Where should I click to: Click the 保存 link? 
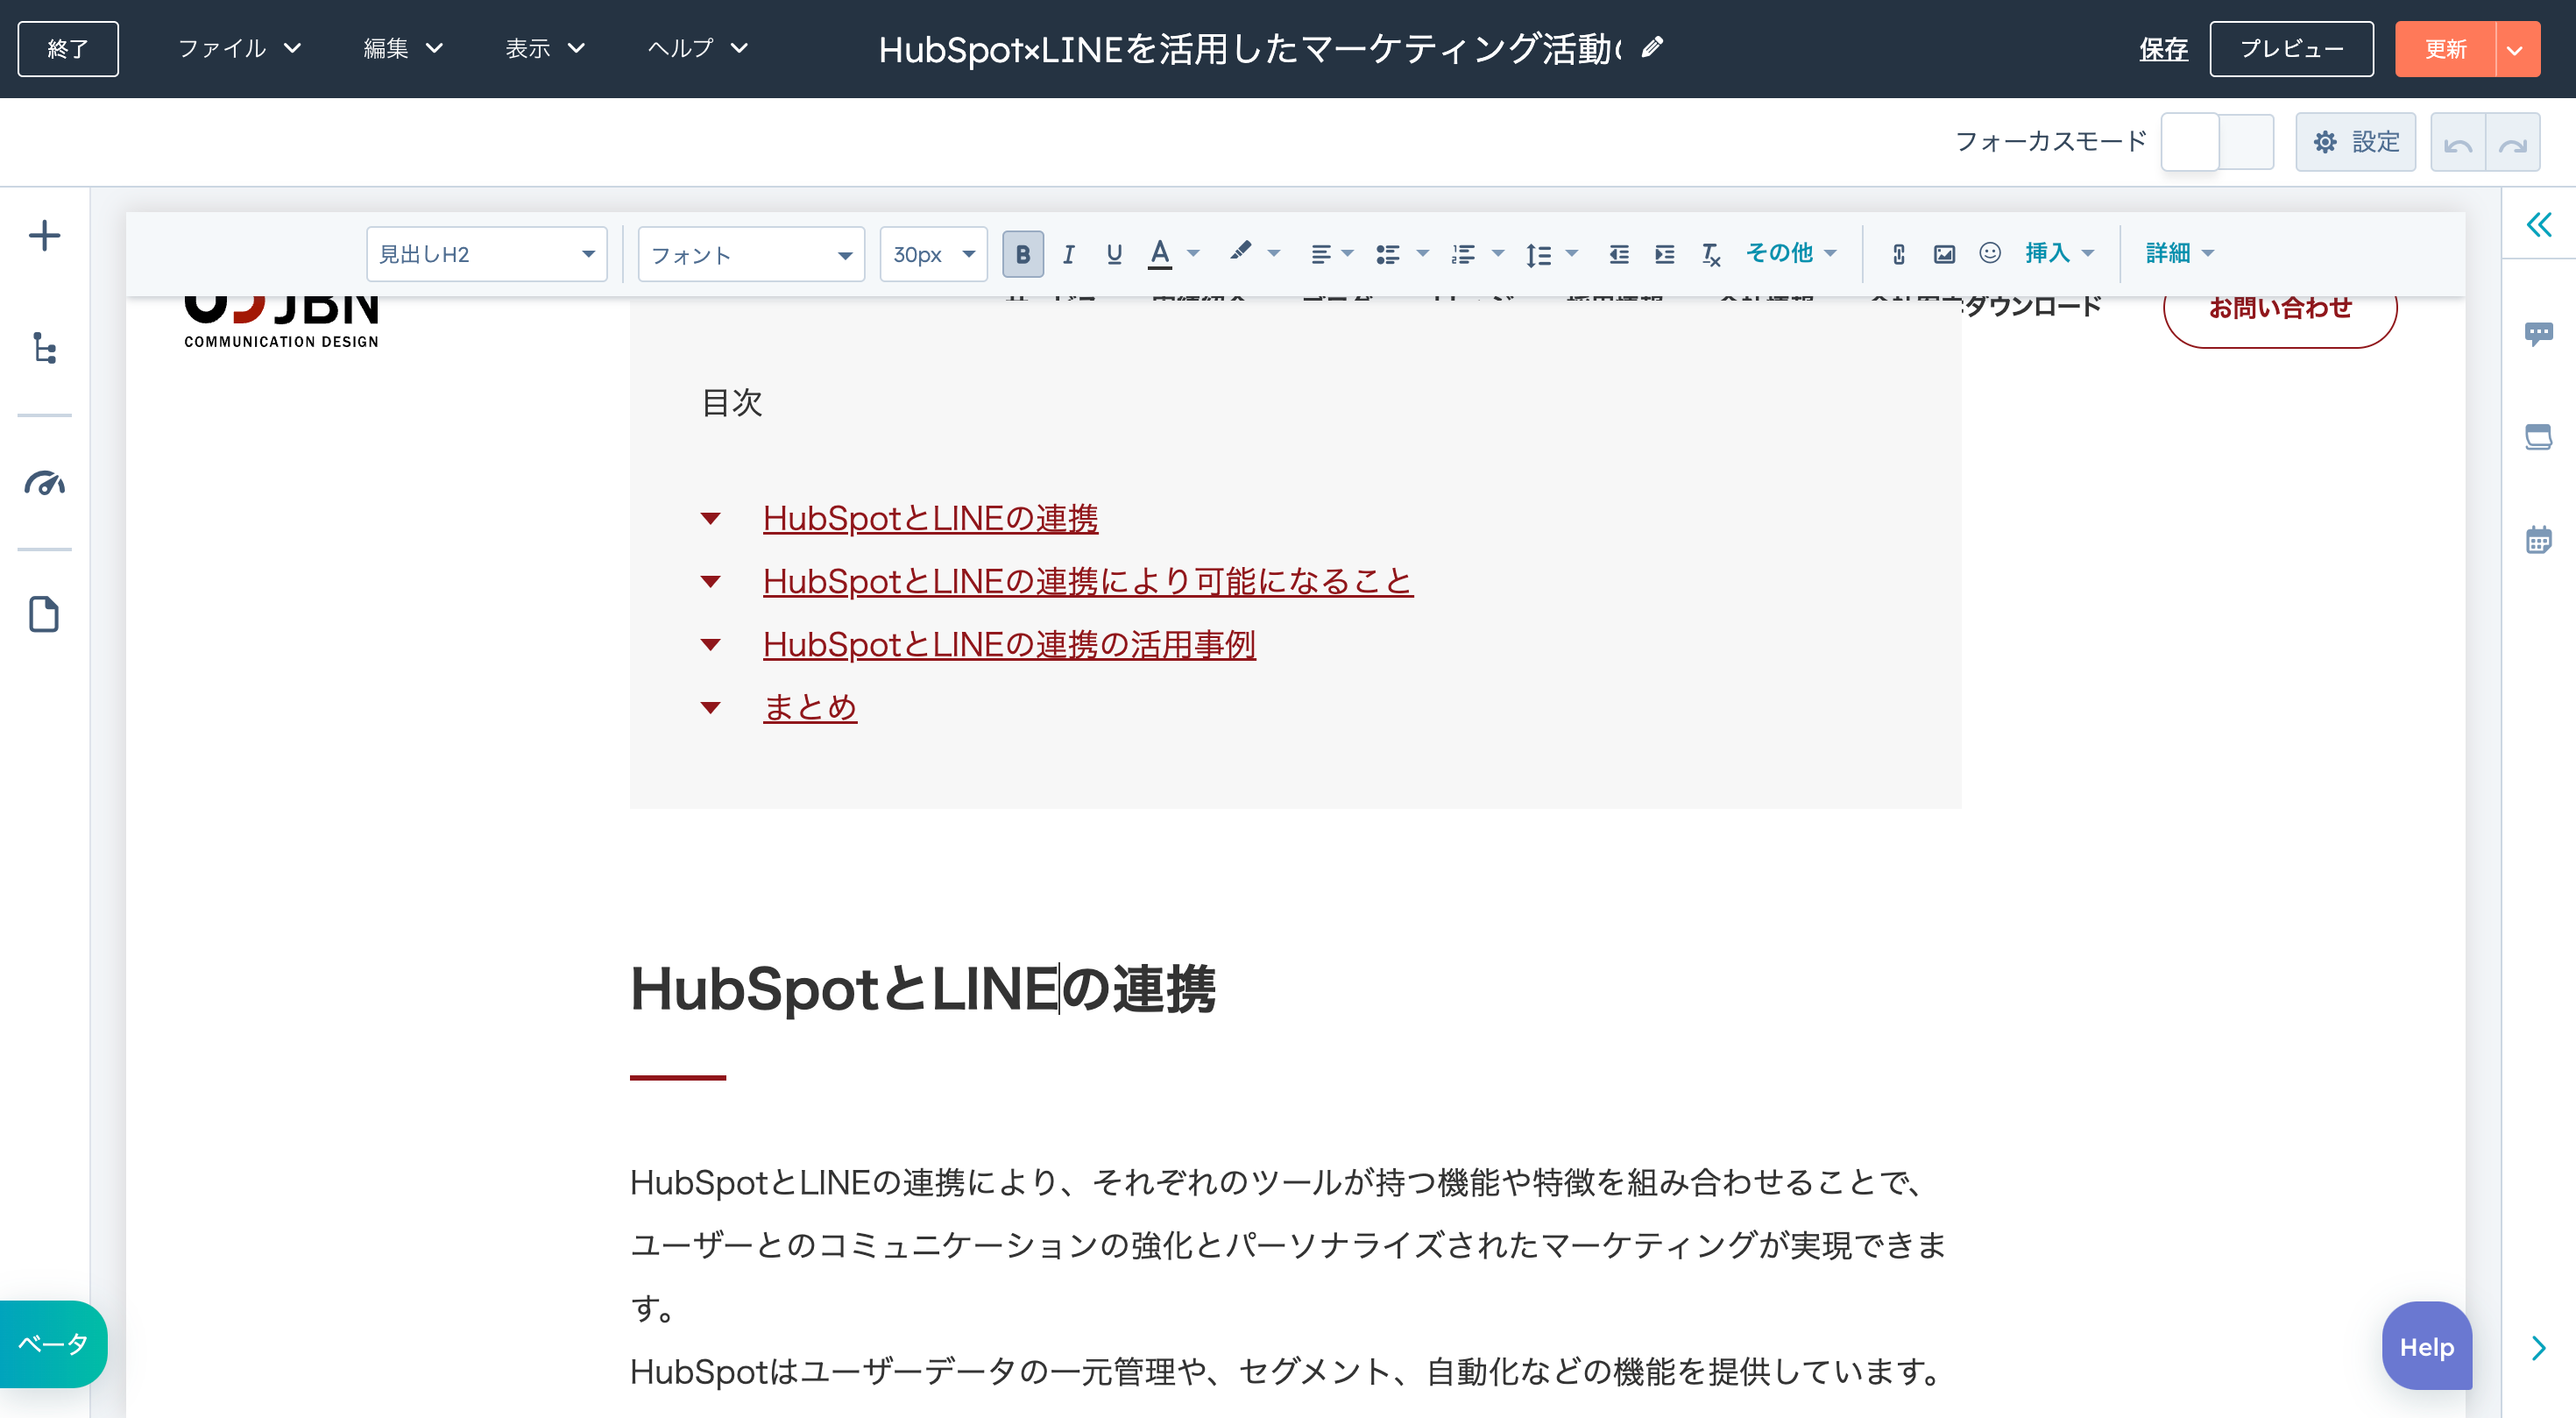[2163, 49]
